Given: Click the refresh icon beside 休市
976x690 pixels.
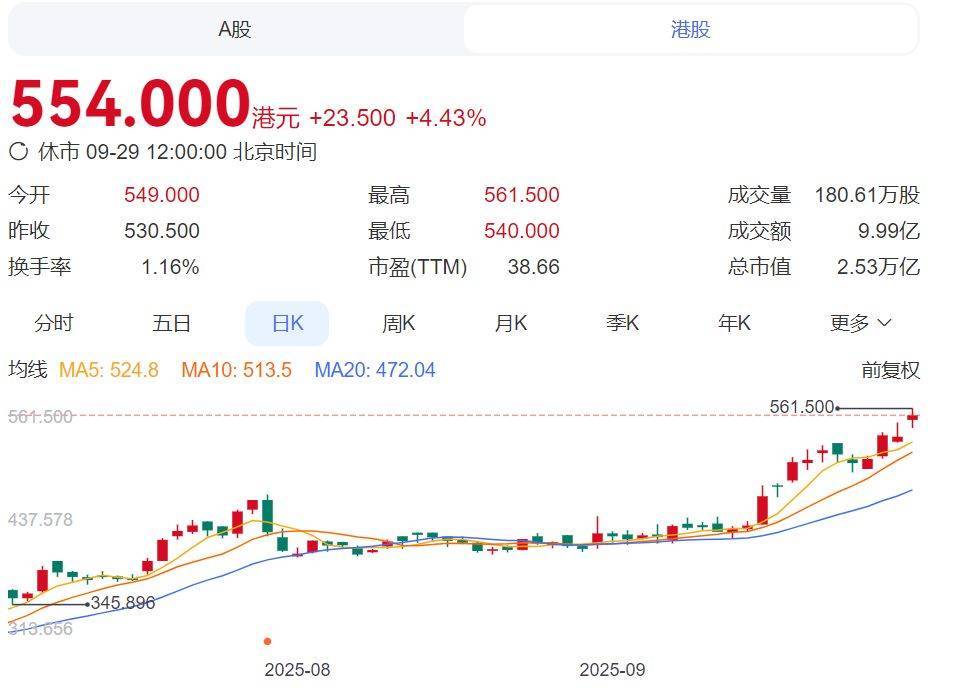Looking at the screenshot, I should click(x=18, y=153).
